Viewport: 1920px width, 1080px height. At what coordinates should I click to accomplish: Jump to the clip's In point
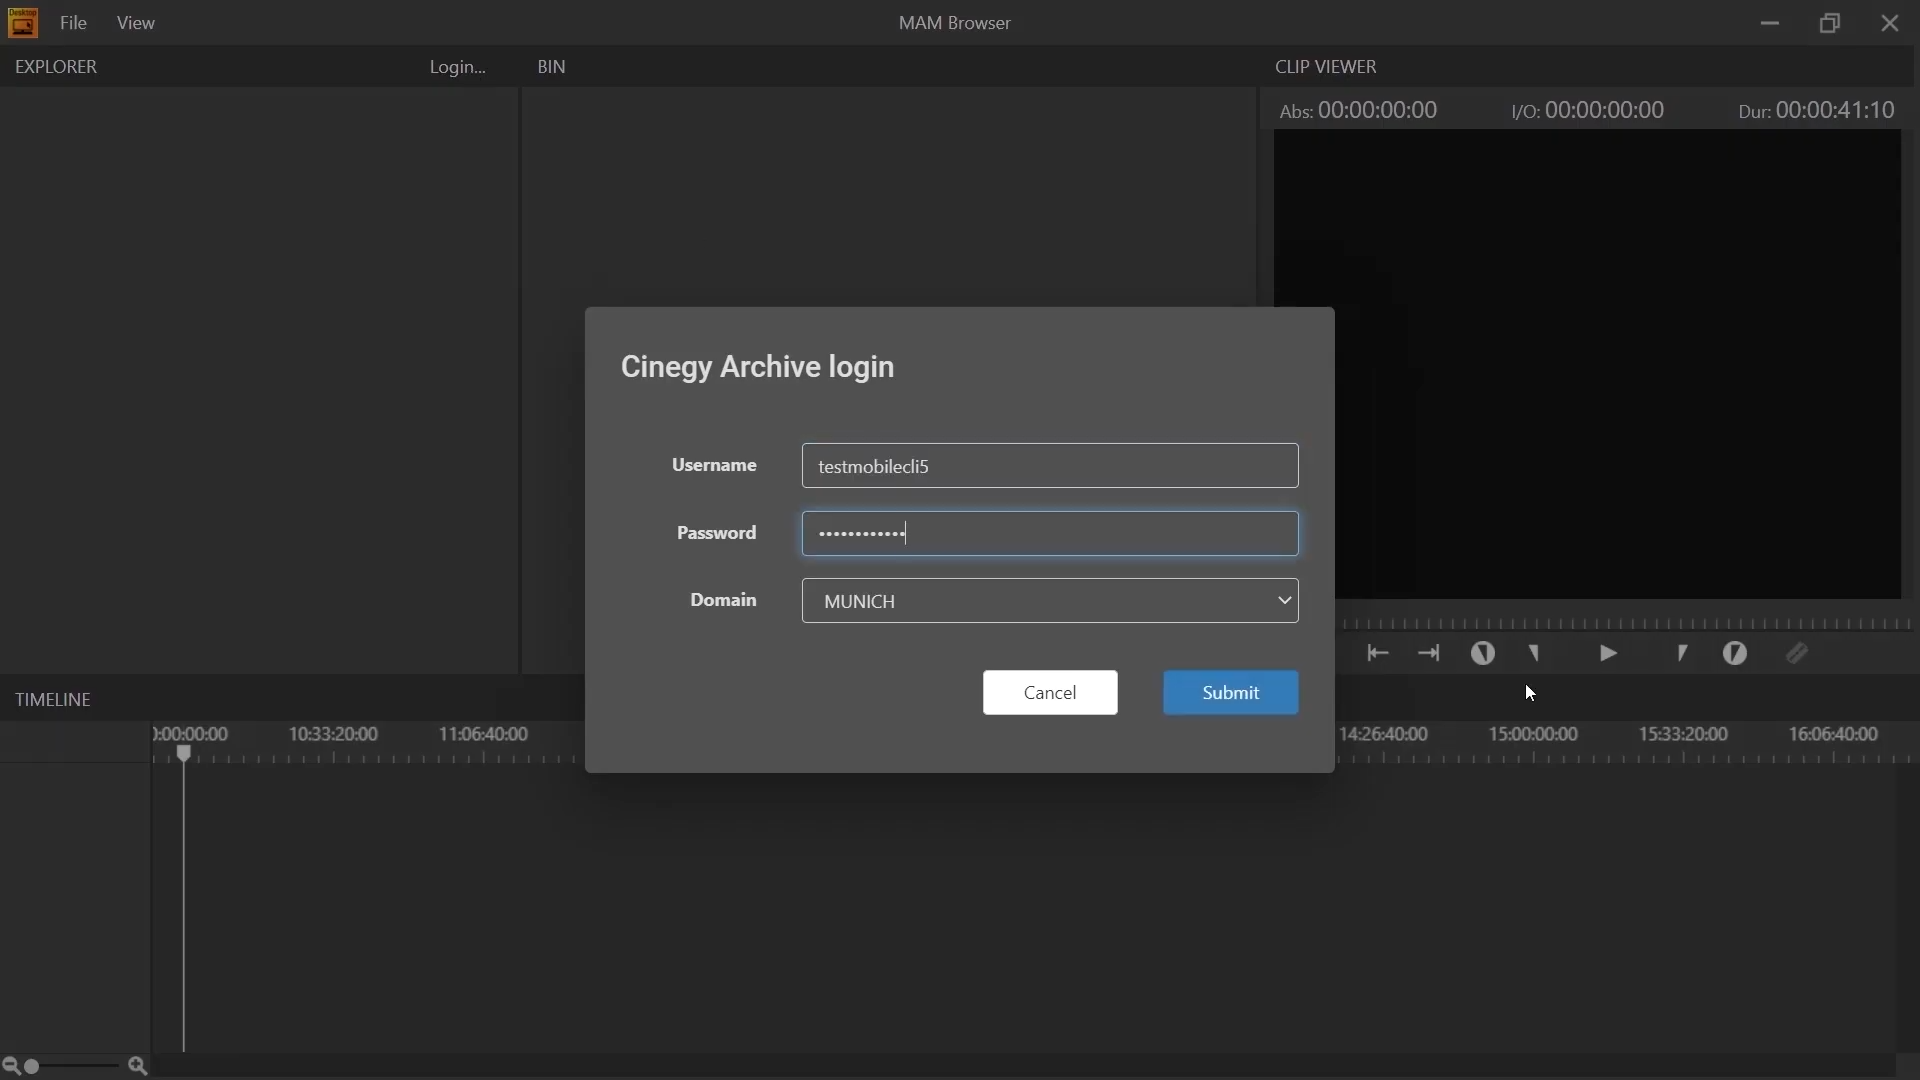(1378, 654)
